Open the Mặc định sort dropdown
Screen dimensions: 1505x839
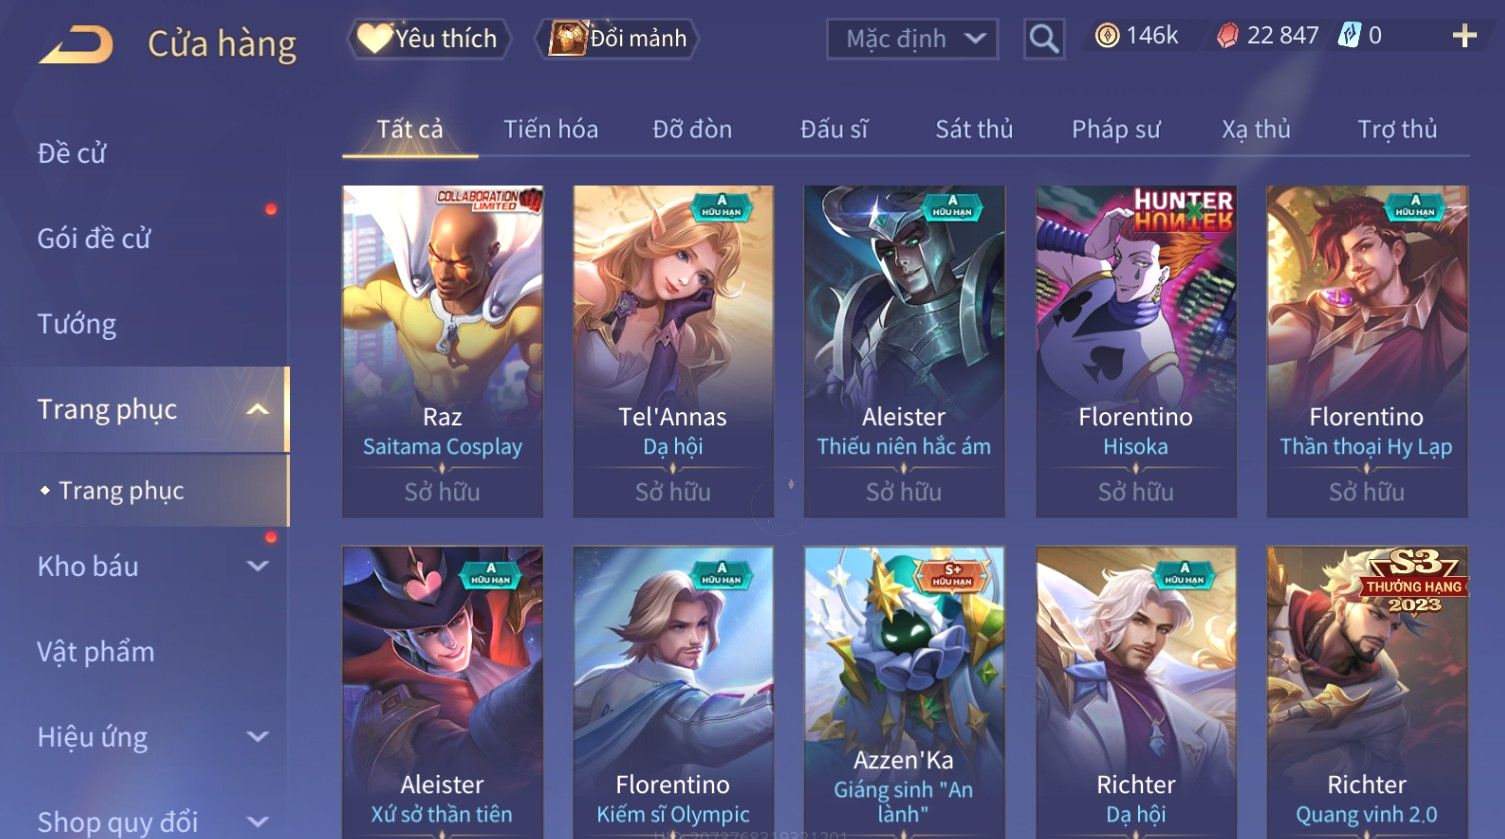coord(912,39)
